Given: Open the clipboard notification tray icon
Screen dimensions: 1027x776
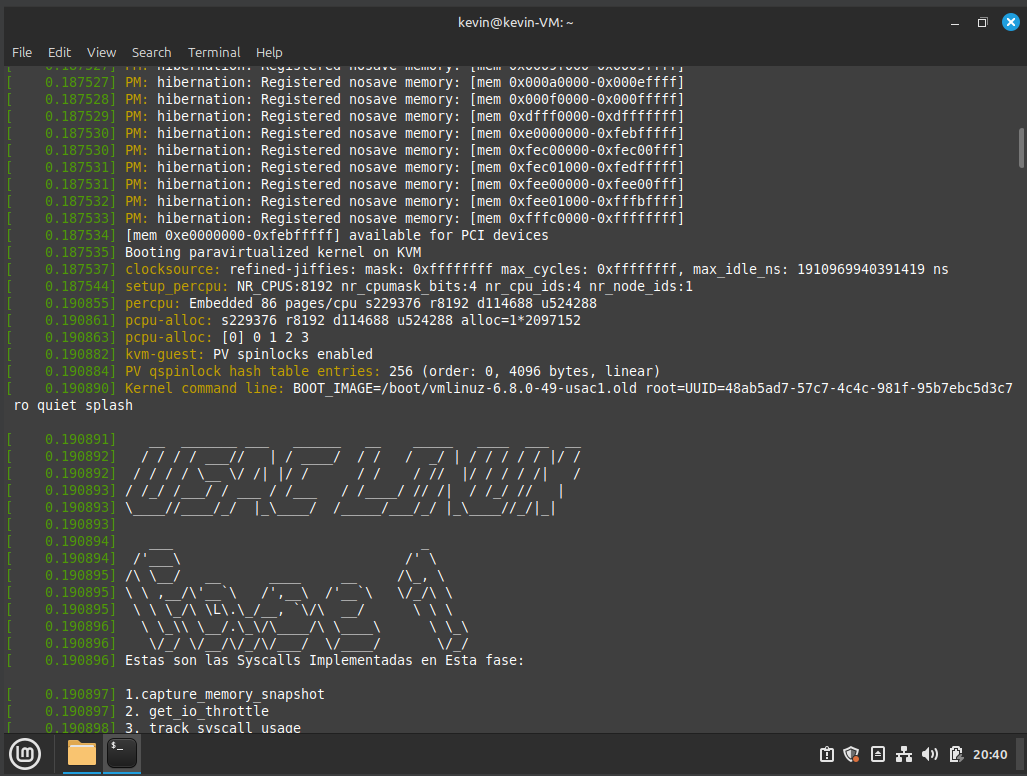Looking at the screenshot, I should coord(827,754).
